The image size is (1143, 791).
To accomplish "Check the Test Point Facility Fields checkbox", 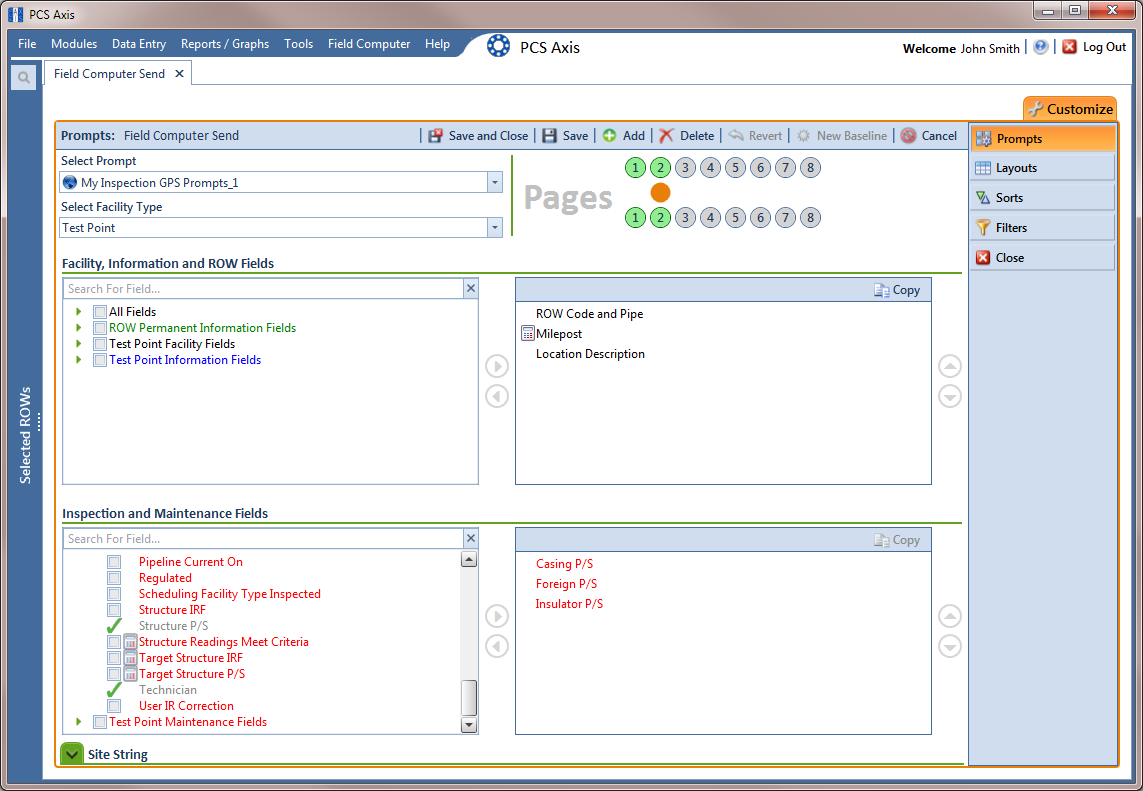I will point(100,344).
